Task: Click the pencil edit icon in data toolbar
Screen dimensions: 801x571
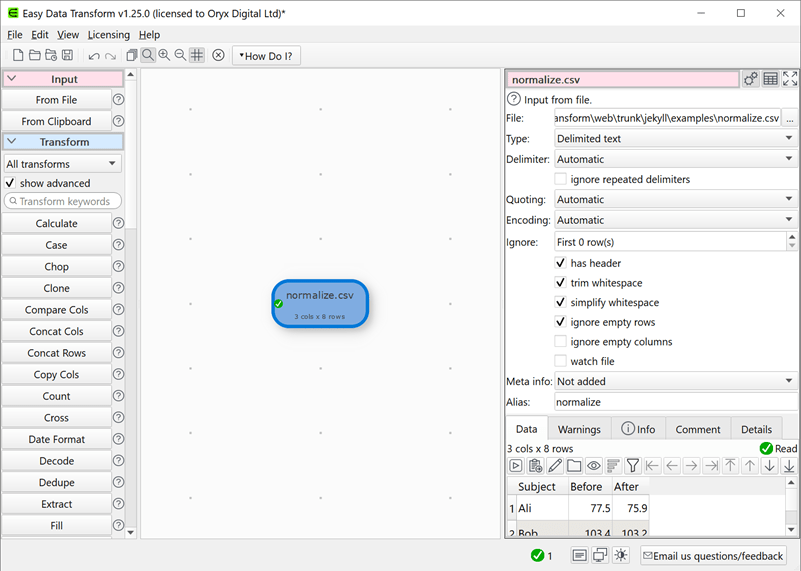Action: pyautogui.click(x=555, y=466)
